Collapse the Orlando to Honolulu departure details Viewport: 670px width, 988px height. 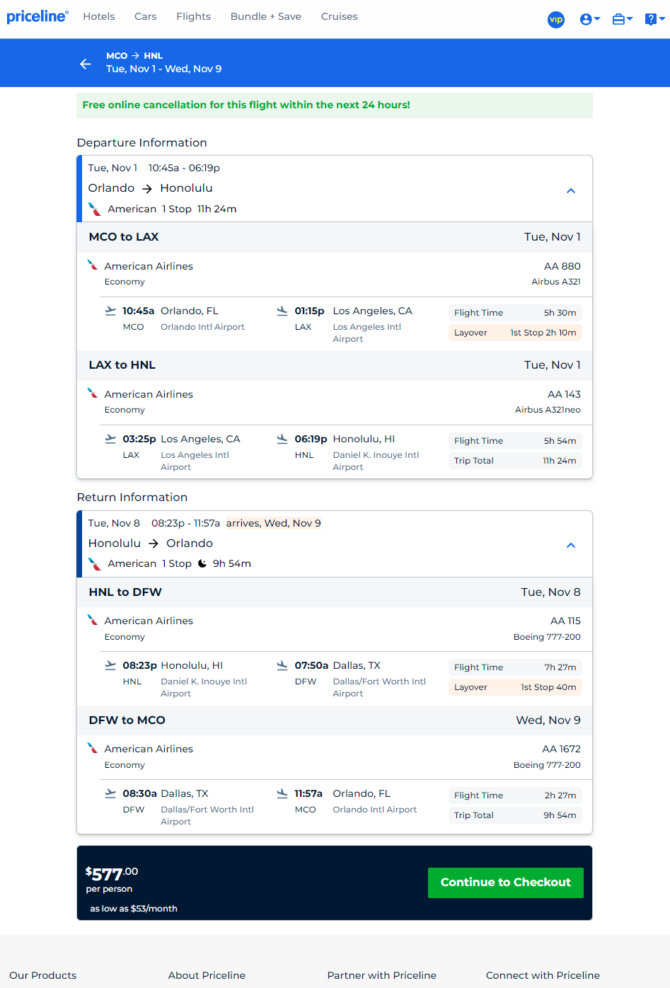coord(570,190)
